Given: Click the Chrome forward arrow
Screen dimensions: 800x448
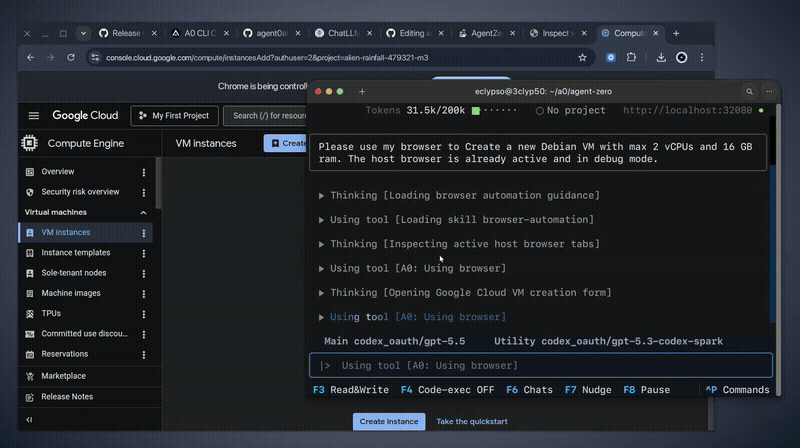Looking at the screenshot, I should [x=50, y=58].
